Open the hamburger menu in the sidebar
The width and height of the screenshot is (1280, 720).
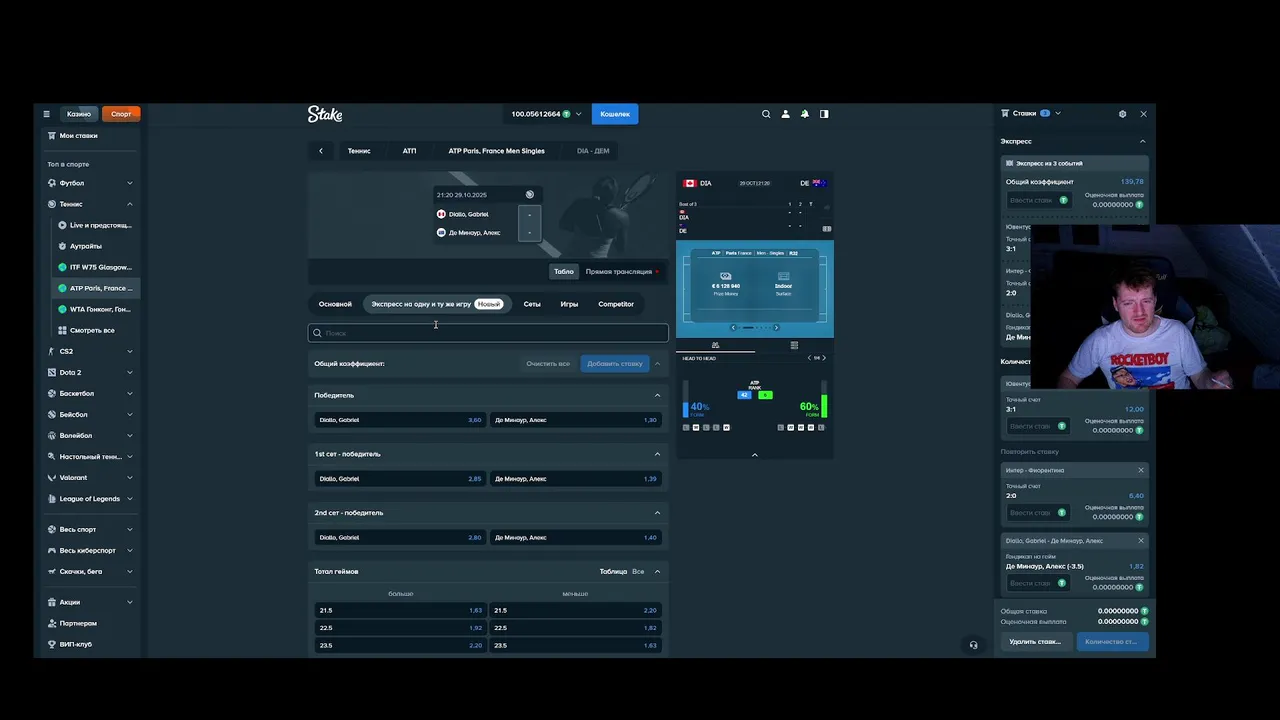(46, 114)
